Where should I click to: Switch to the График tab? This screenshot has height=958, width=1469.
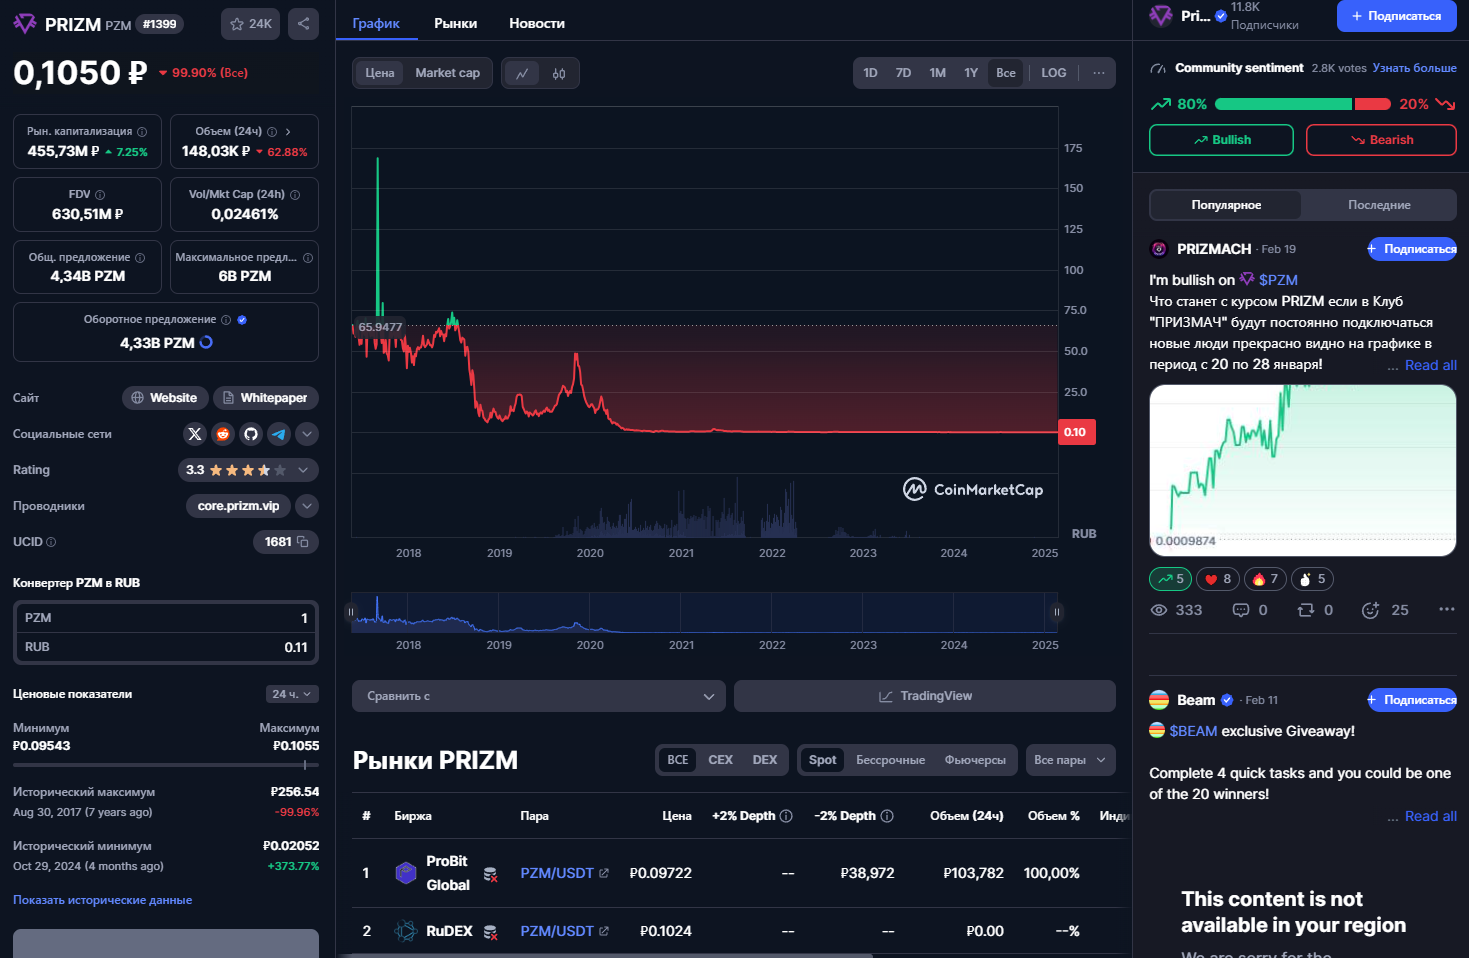point(376,23)
